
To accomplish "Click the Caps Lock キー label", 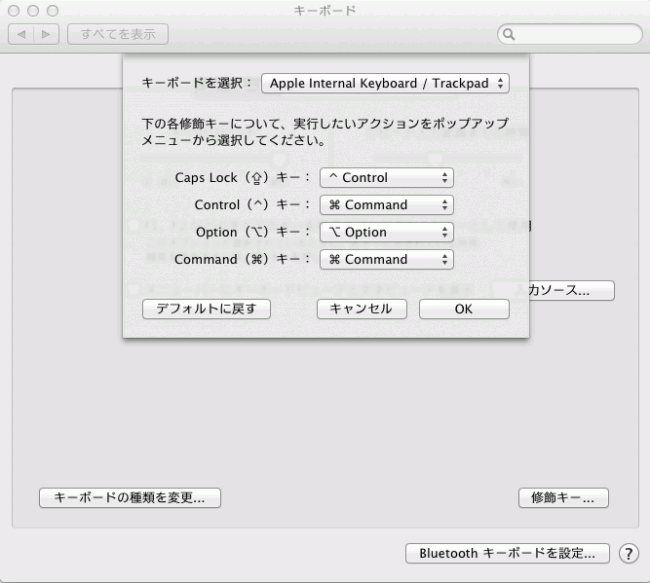I will coord(243,177).
